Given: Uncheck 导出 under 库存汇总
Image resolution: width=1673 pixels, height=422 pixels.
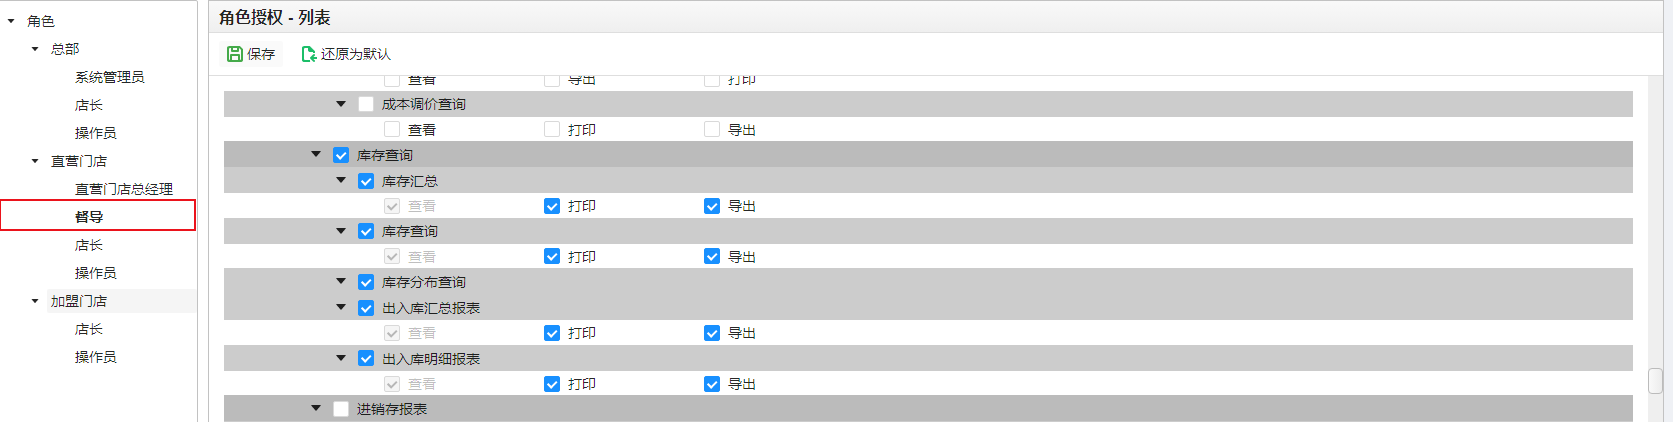Looking at the screenshot, I should [x=712, y=206].
